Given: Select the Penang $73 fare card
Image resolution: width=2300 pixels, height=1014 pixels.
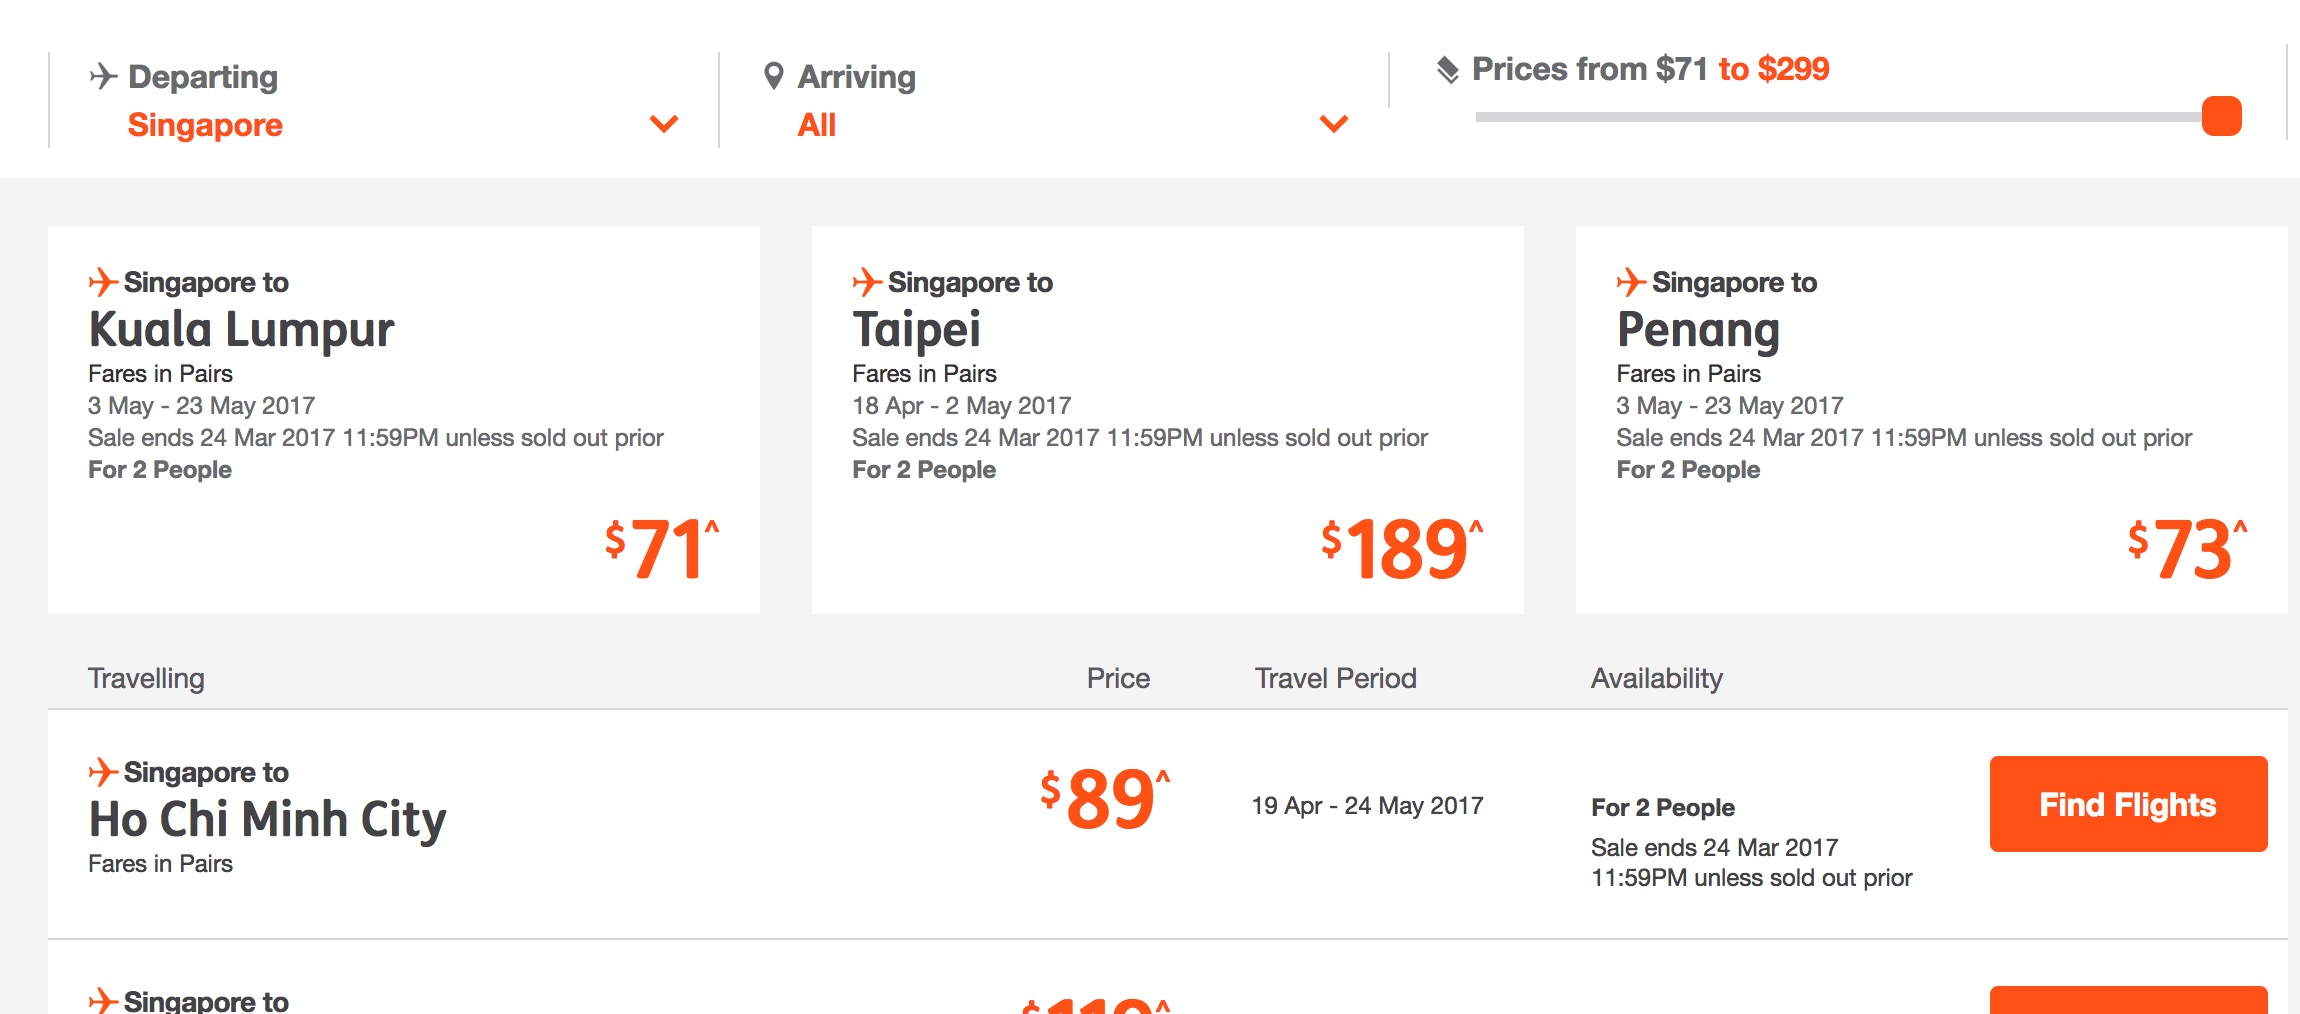Looking at the screenshot, I should pyautogui.click(x=1931, y=420).
